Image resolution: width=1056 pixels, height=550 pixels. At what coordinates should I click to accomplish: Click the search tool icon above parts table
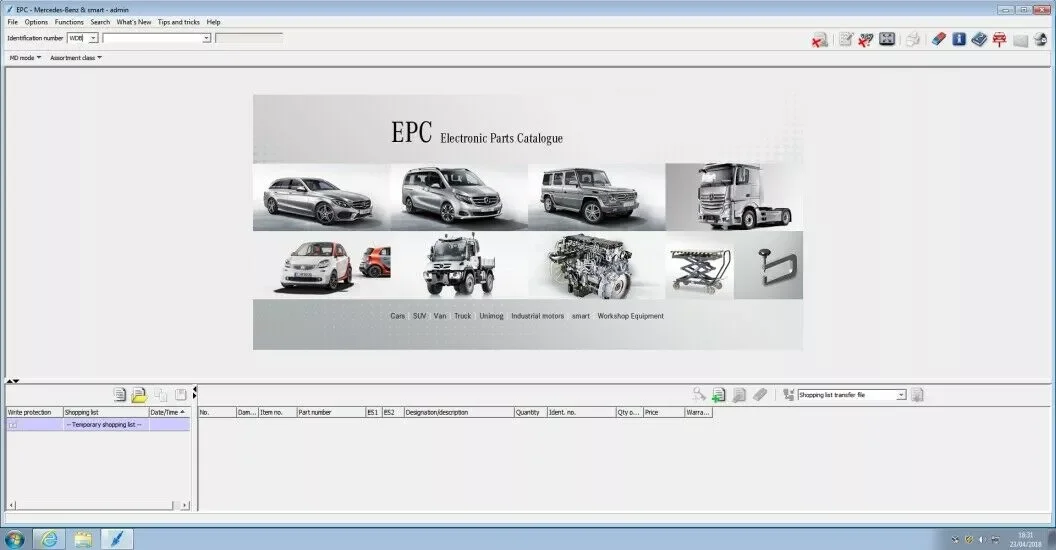coord(699,395)
